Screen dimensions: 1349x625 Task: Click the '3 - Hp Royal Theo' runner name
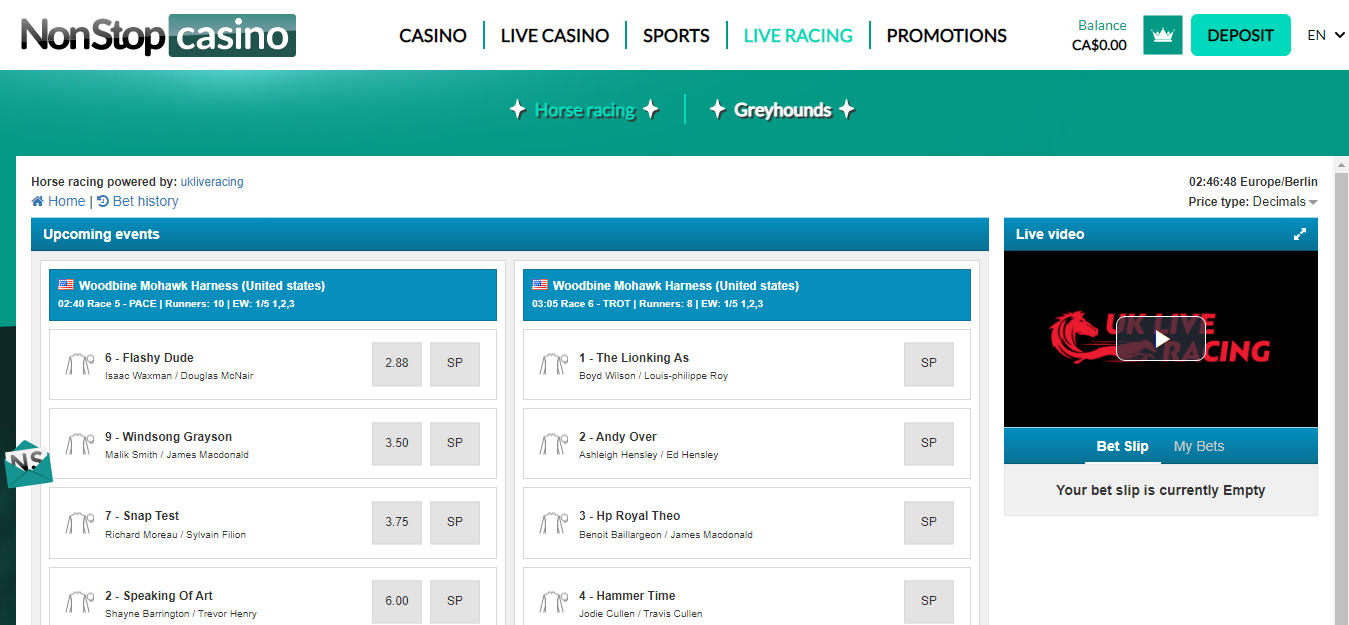630,516
